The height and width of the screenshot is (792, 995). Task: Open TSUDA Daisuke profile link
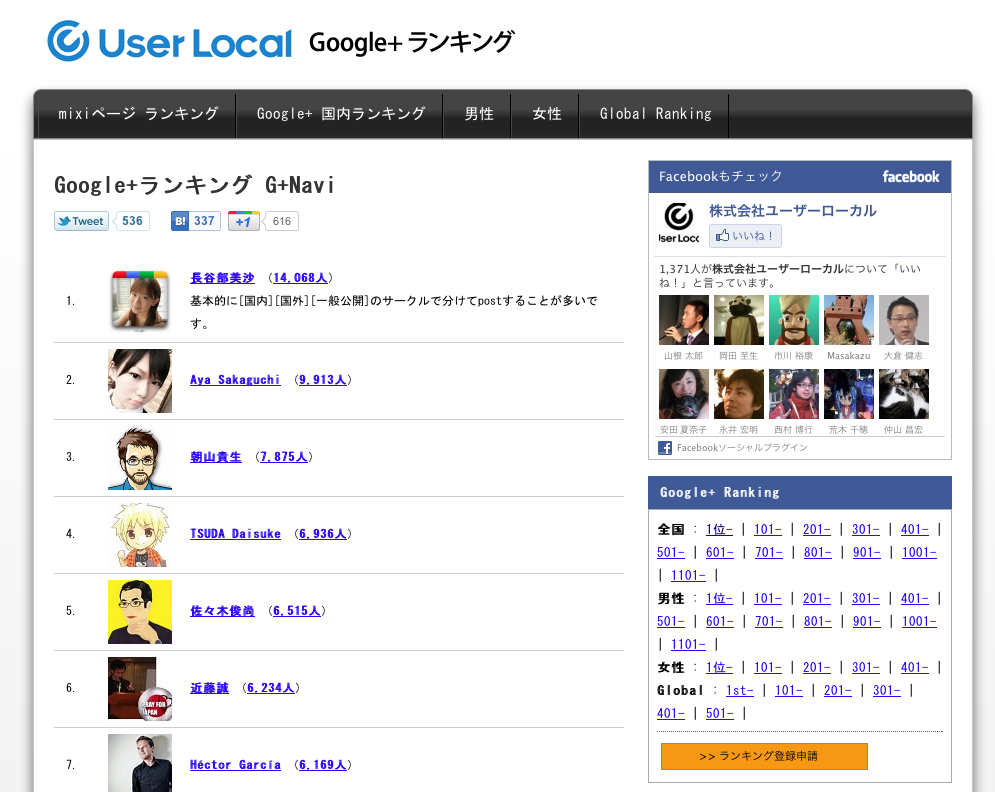click(x=235, y=534)
